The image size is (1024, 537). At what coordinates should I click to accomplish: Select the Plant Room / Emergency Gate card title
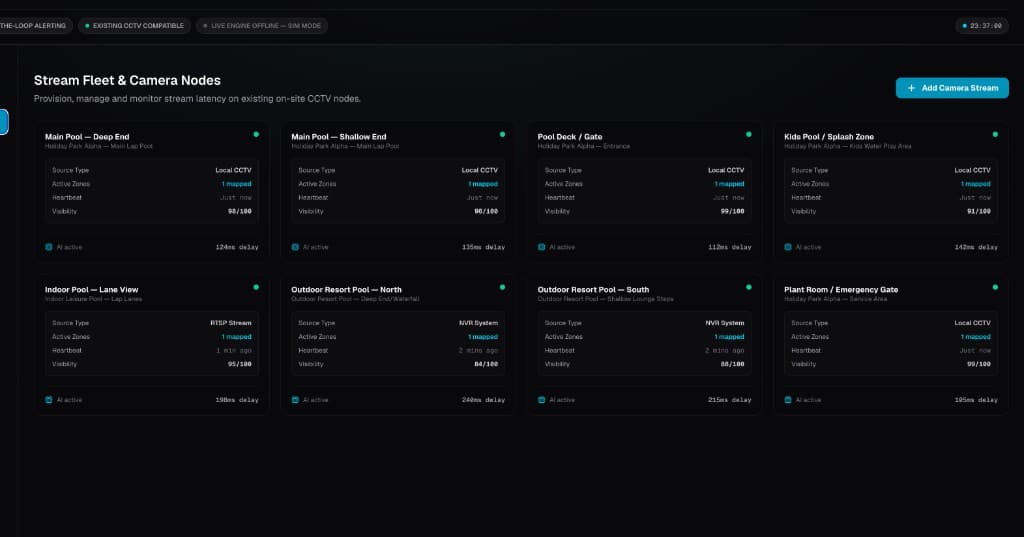click(x=841, y=289)
